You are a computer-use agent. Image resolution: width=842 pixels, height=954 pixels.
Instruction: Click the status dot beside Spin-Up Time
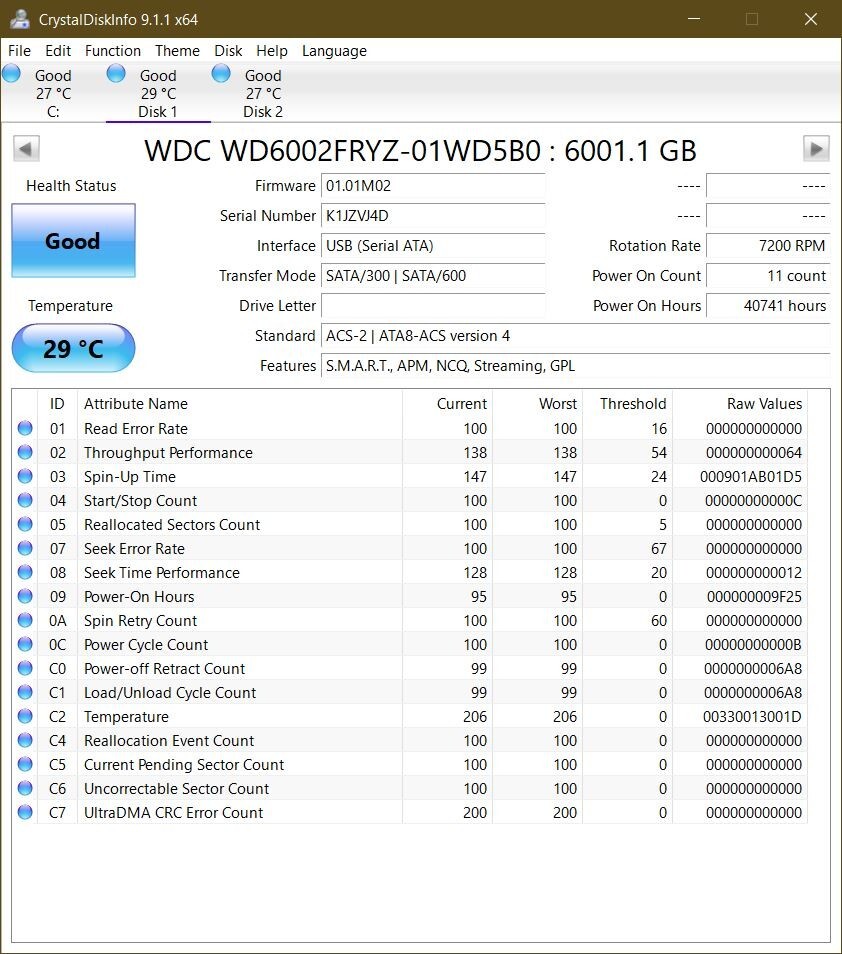24,476
